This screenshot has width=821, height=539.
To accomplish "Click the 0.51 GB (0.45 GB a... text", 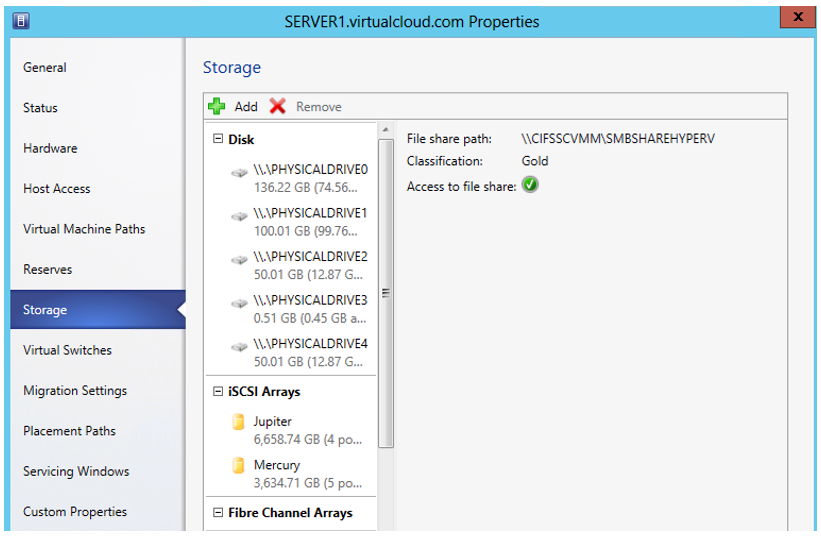I will [x=310, y=318].
